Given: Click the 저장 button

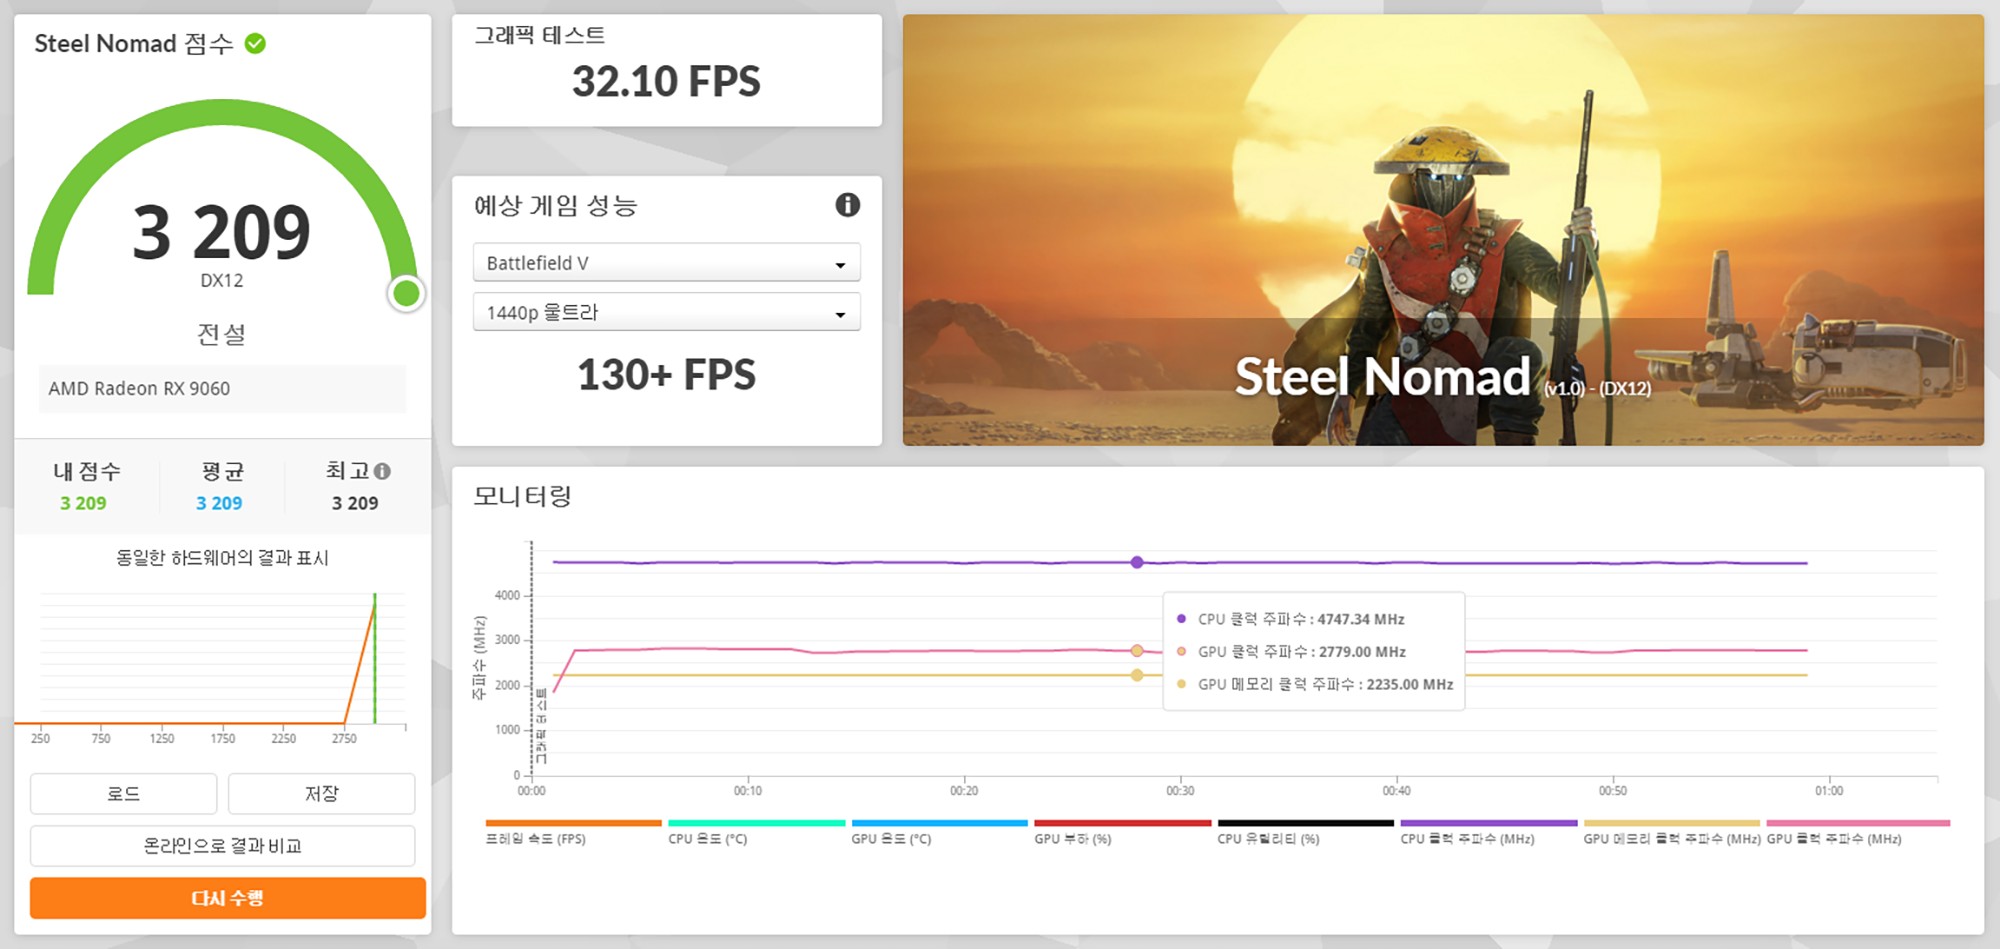Looking at the screenshot, I should (321, 793).
